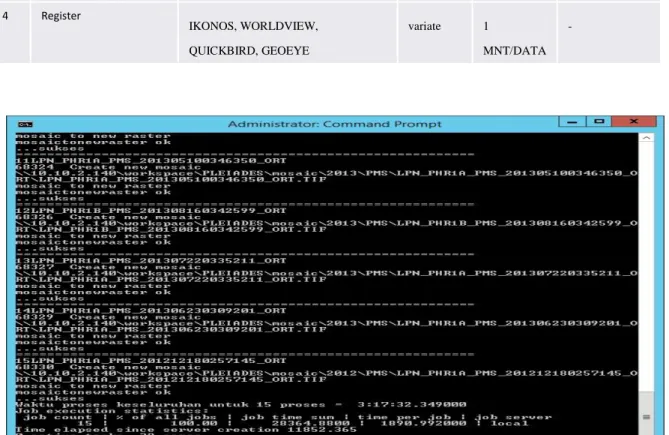Click the MNT/DATA cell text
The image size is (669, 435).
tap(515, 51)
